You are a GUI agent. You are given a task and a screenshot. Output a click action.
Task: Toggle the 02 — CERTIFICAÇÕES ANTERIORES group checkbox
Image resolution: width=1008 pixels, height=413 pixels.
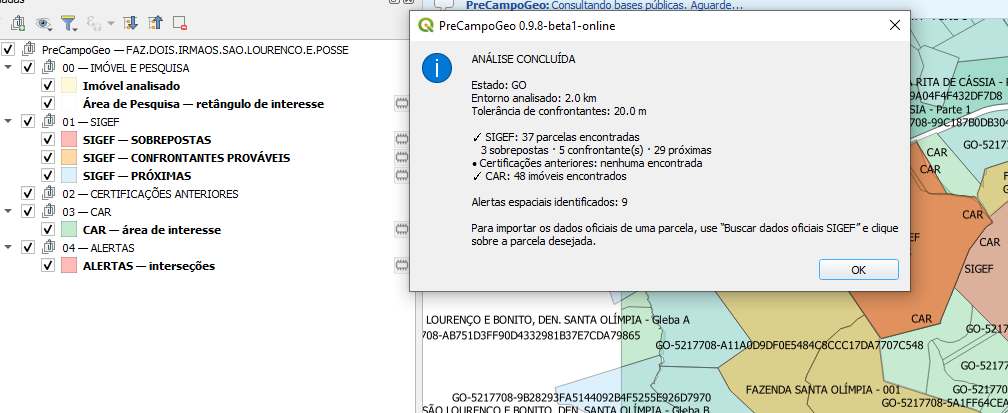(x=28, y=194)
